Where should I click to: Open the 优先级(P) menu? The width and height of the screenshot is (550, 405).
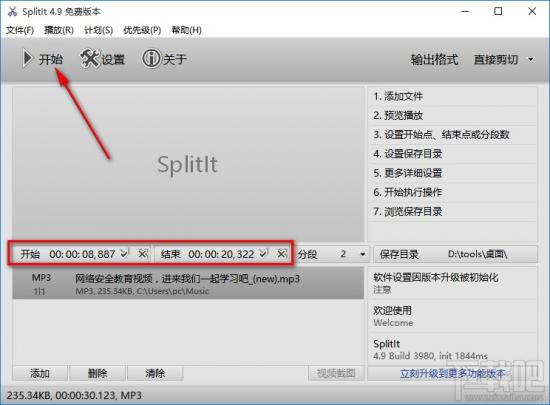tap(142, 30)
